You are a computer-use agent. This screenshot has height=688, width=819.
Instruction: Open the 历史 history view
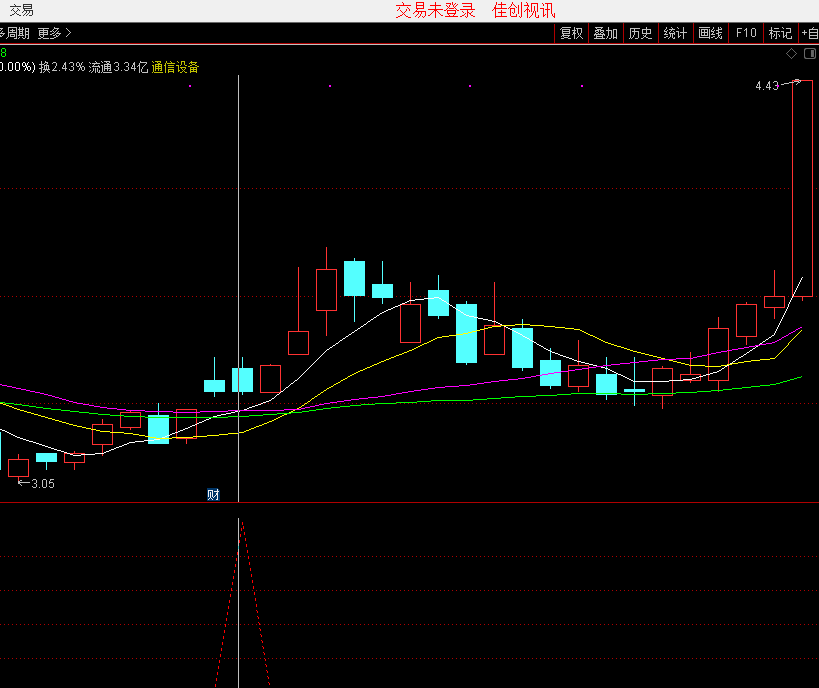pos(640,33)
